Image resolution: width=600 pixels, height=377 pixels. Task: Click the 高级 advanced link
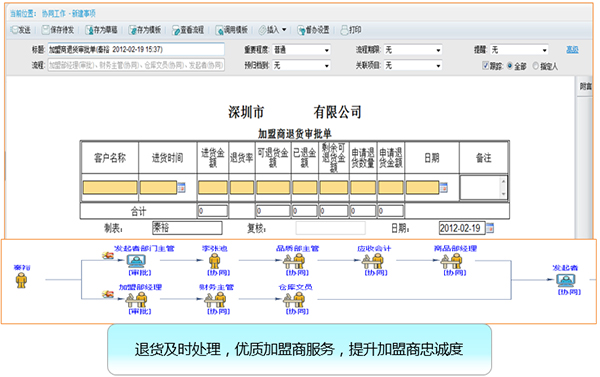pyautogui.click(x=572, y=50)
